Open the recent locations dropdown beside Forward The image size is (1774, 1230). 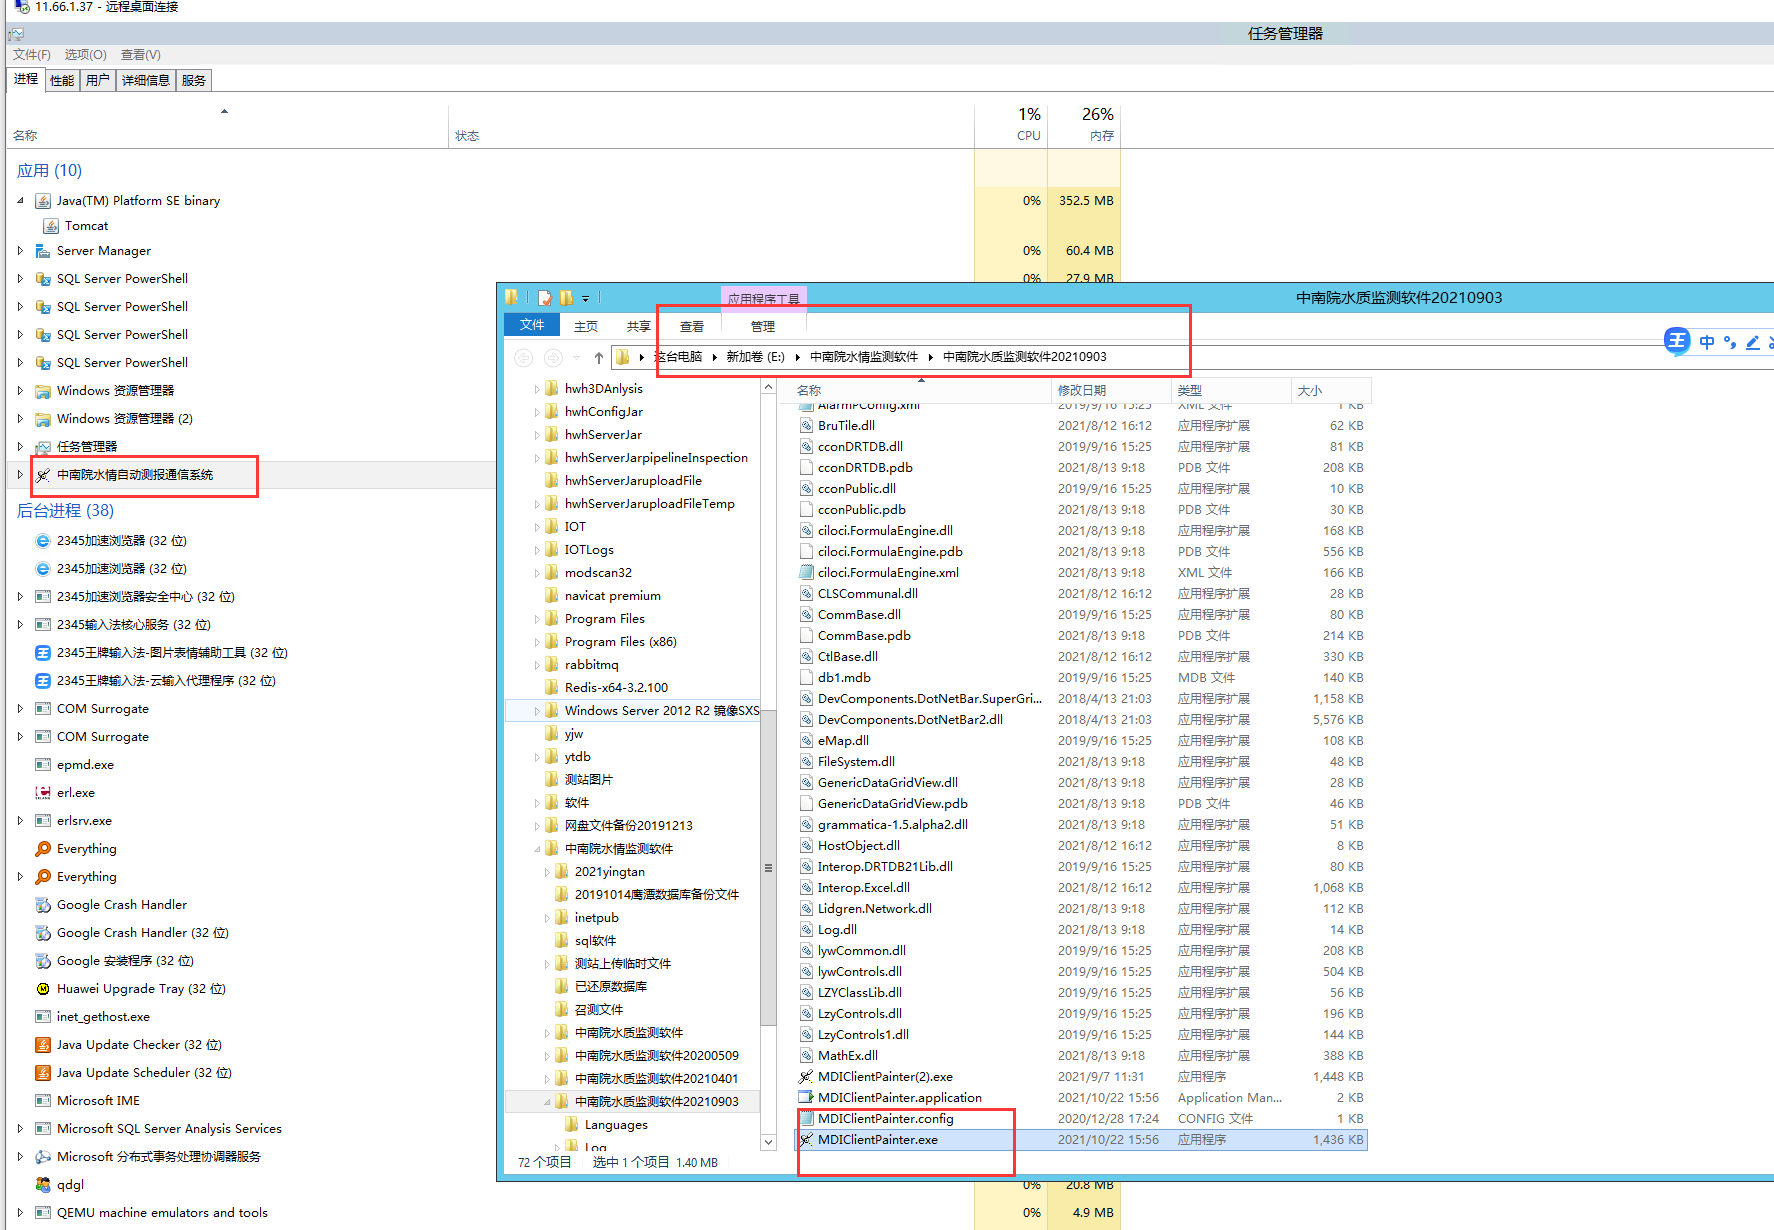click(576, 357)
